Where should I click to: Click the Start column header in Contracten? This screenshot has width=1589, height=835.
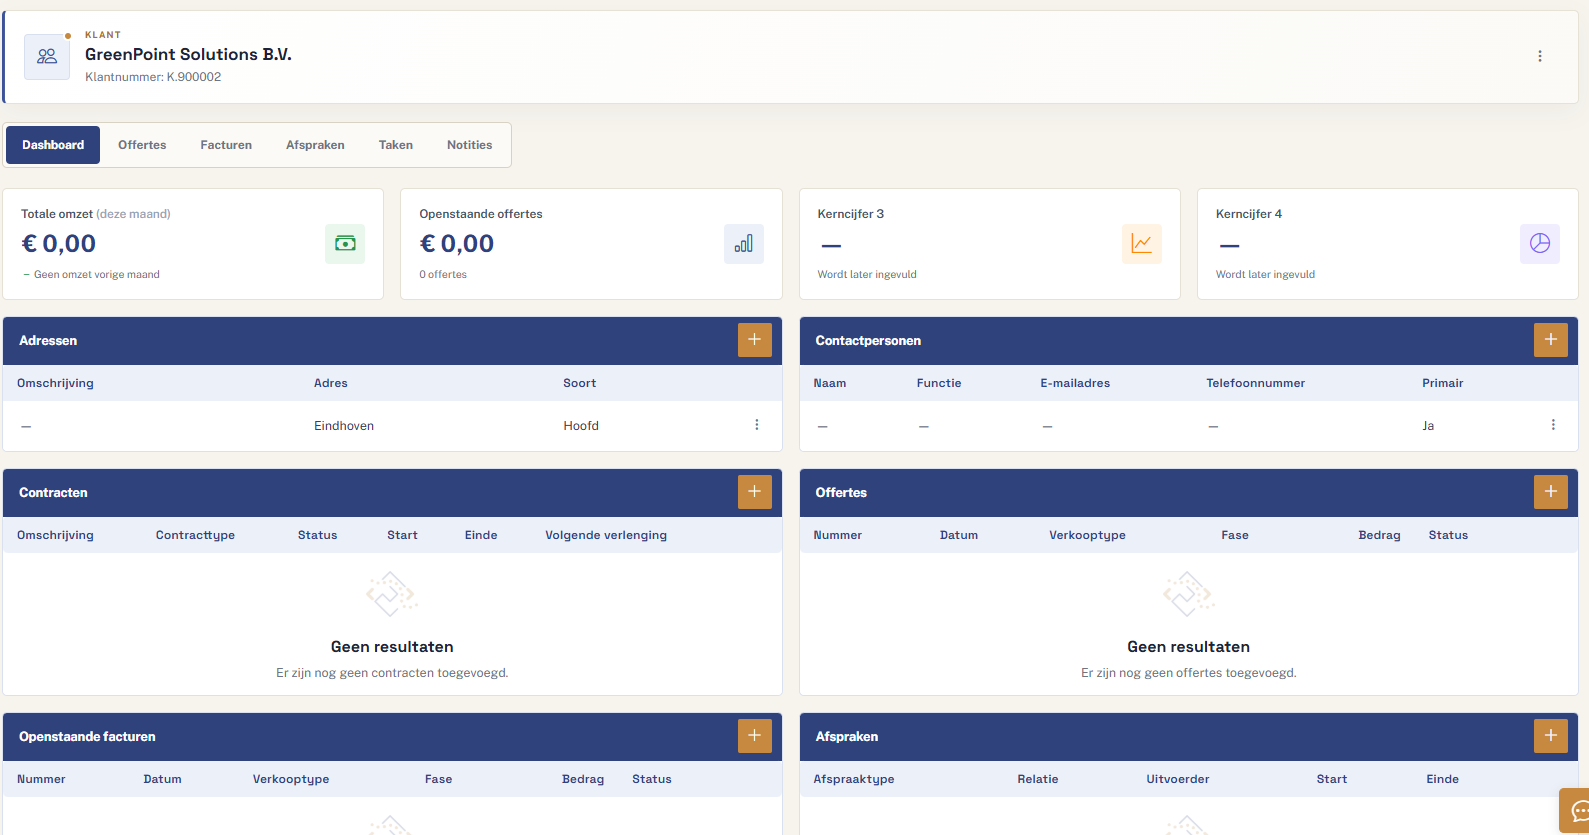click(x=402, y=535)
